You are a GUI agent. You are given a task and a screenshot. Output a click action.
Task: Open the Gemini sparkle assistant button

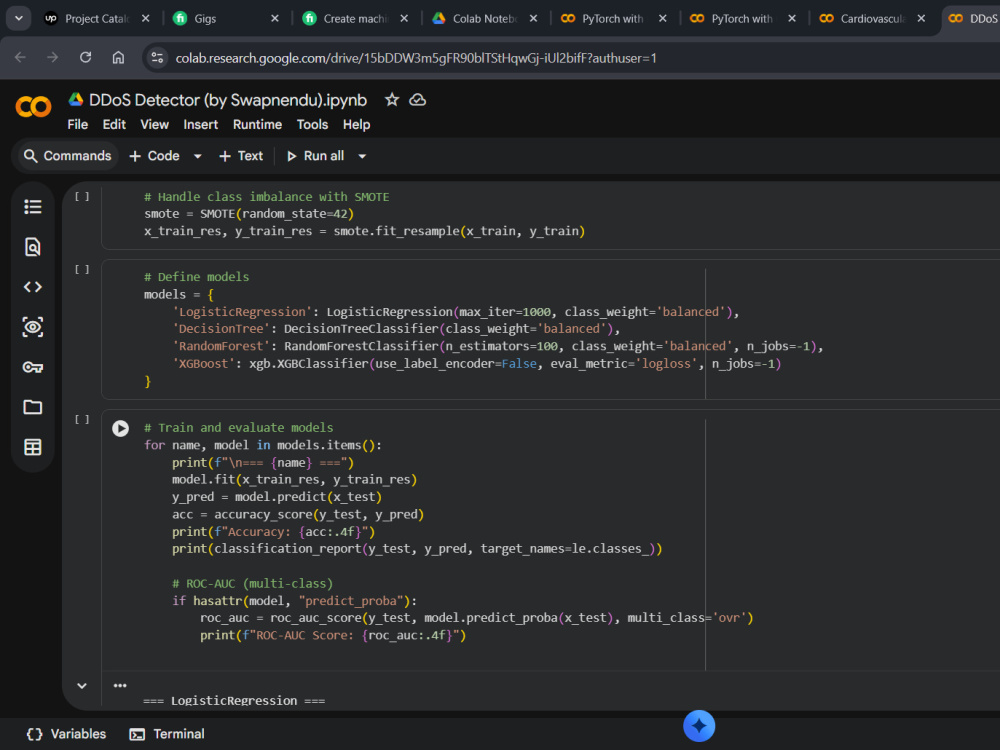pos(699,726)
